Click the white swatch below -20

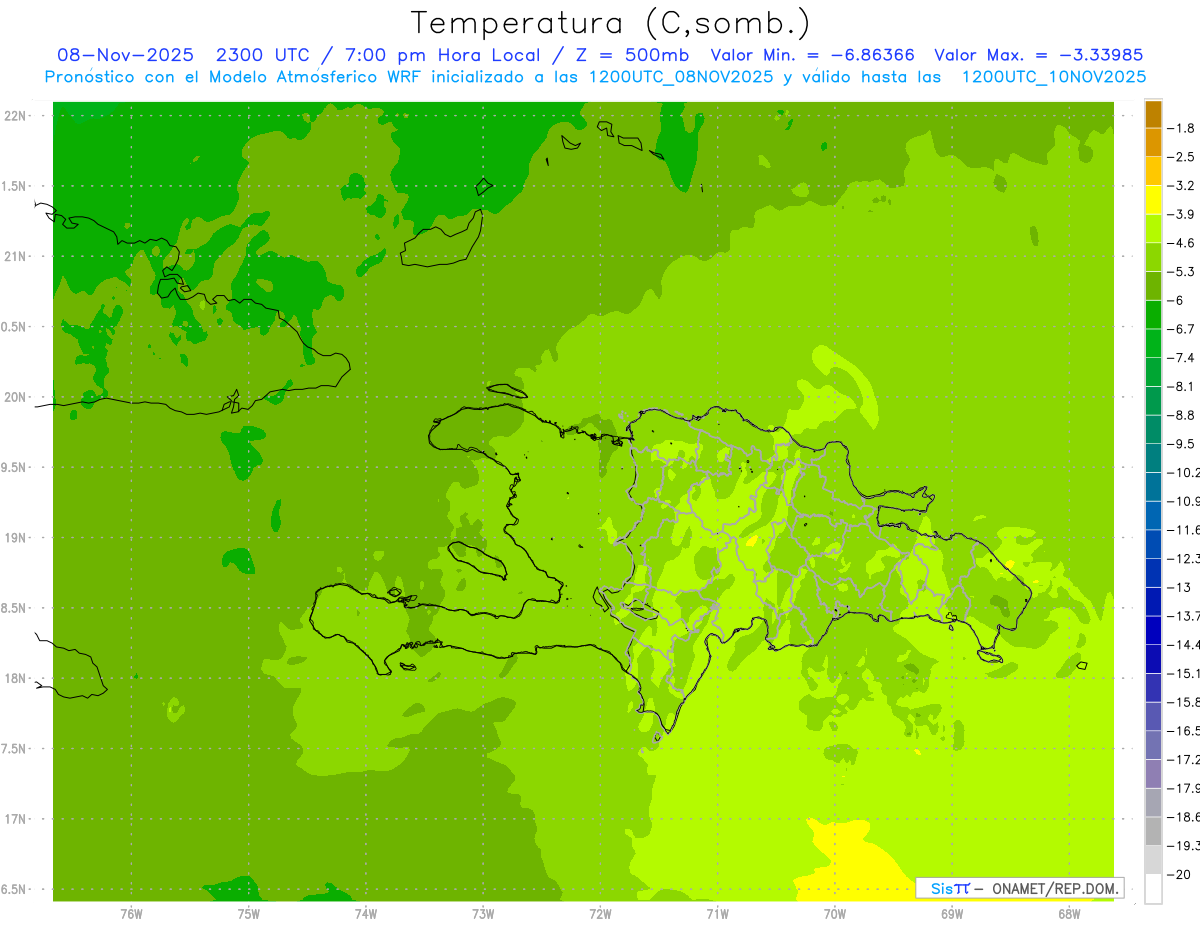(x=1153, y=888)
